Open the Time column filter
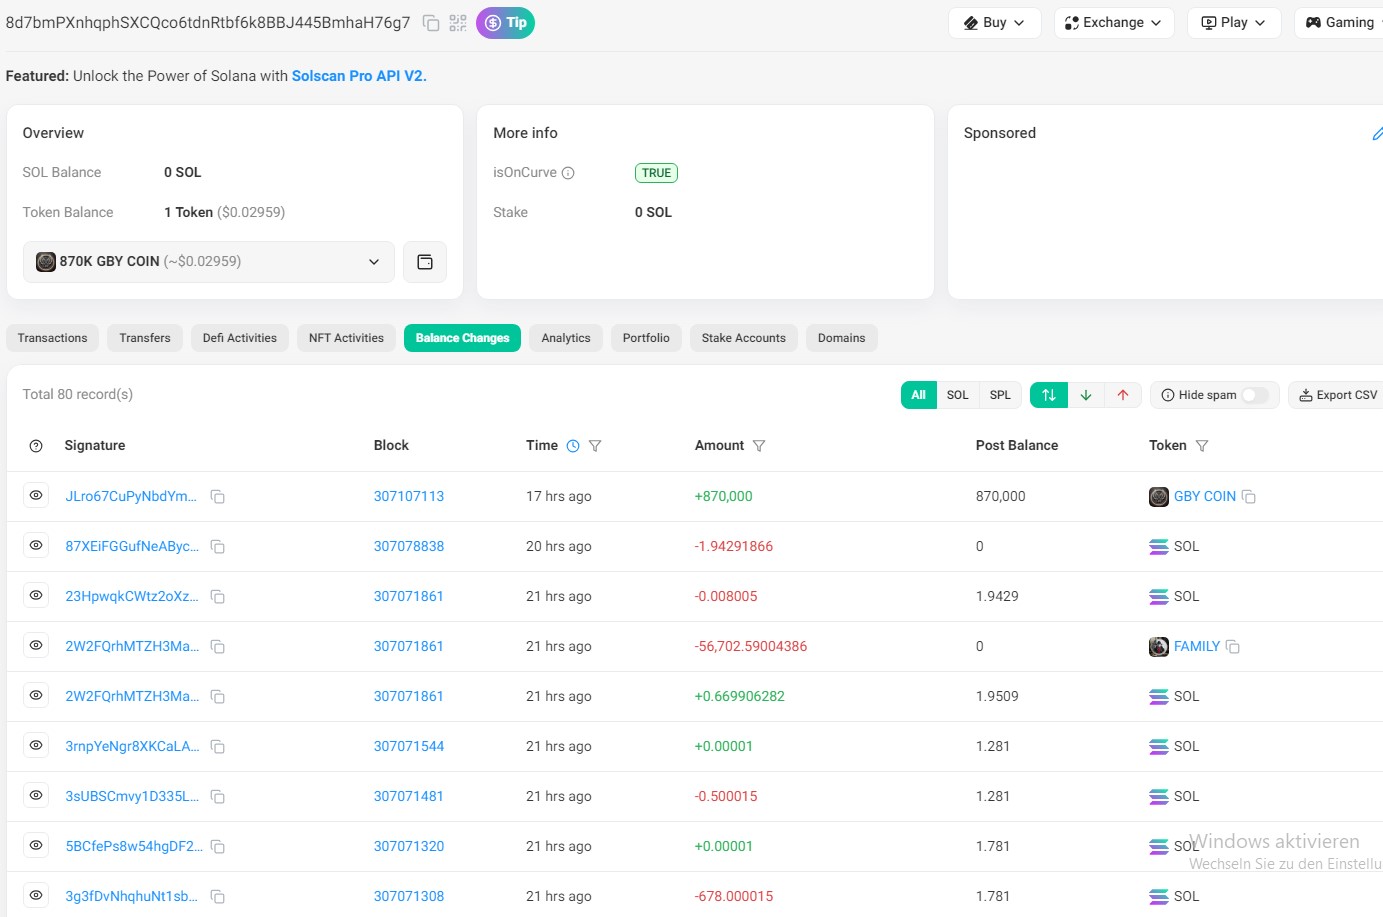 coord(595,446)
